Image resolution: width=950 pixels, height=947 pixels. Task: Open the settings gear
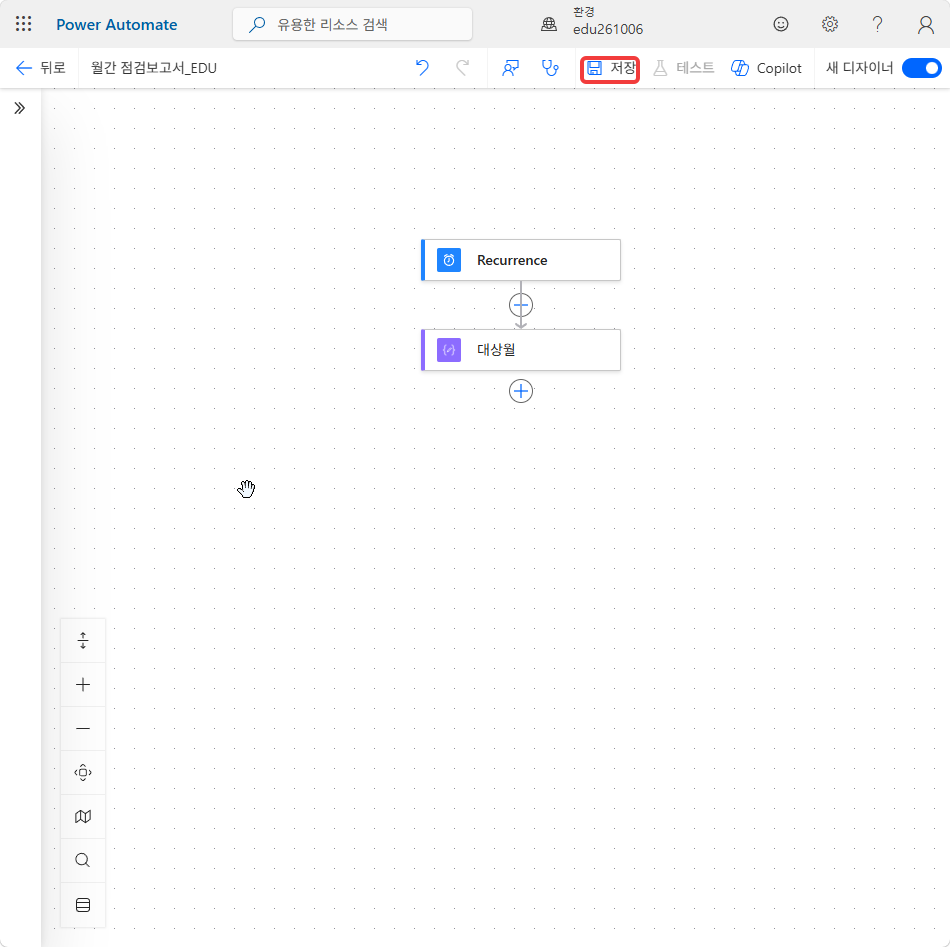(x=829, y=24)
